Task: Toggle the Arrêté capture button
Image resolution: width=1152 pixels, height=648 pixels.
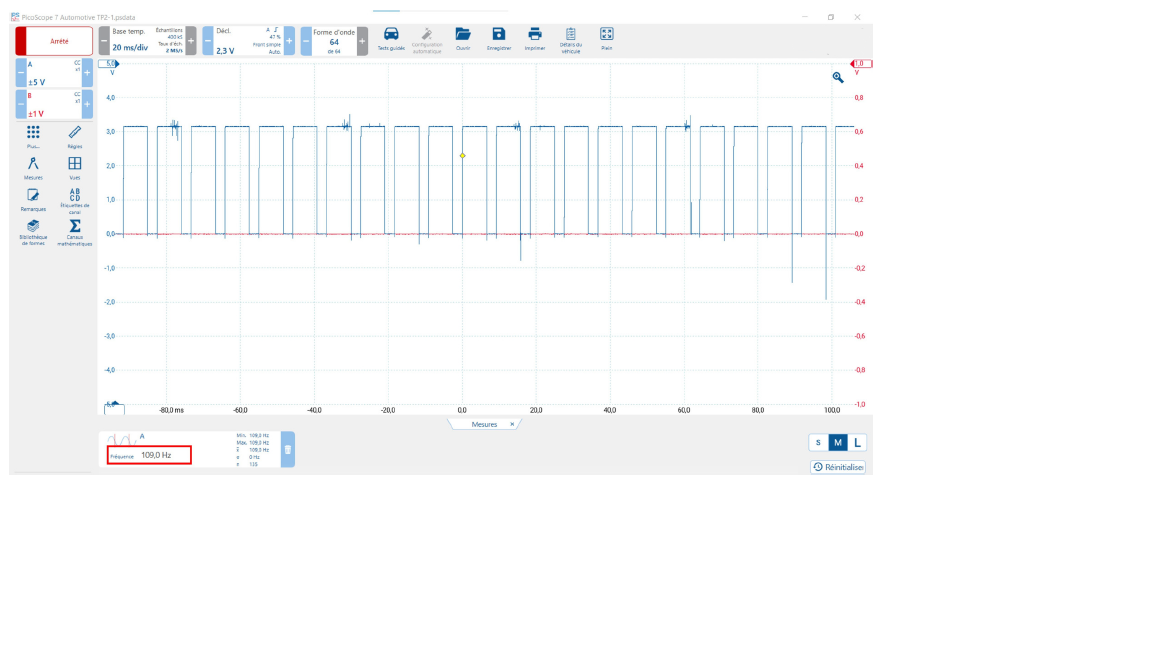Action: click(55, 41)
